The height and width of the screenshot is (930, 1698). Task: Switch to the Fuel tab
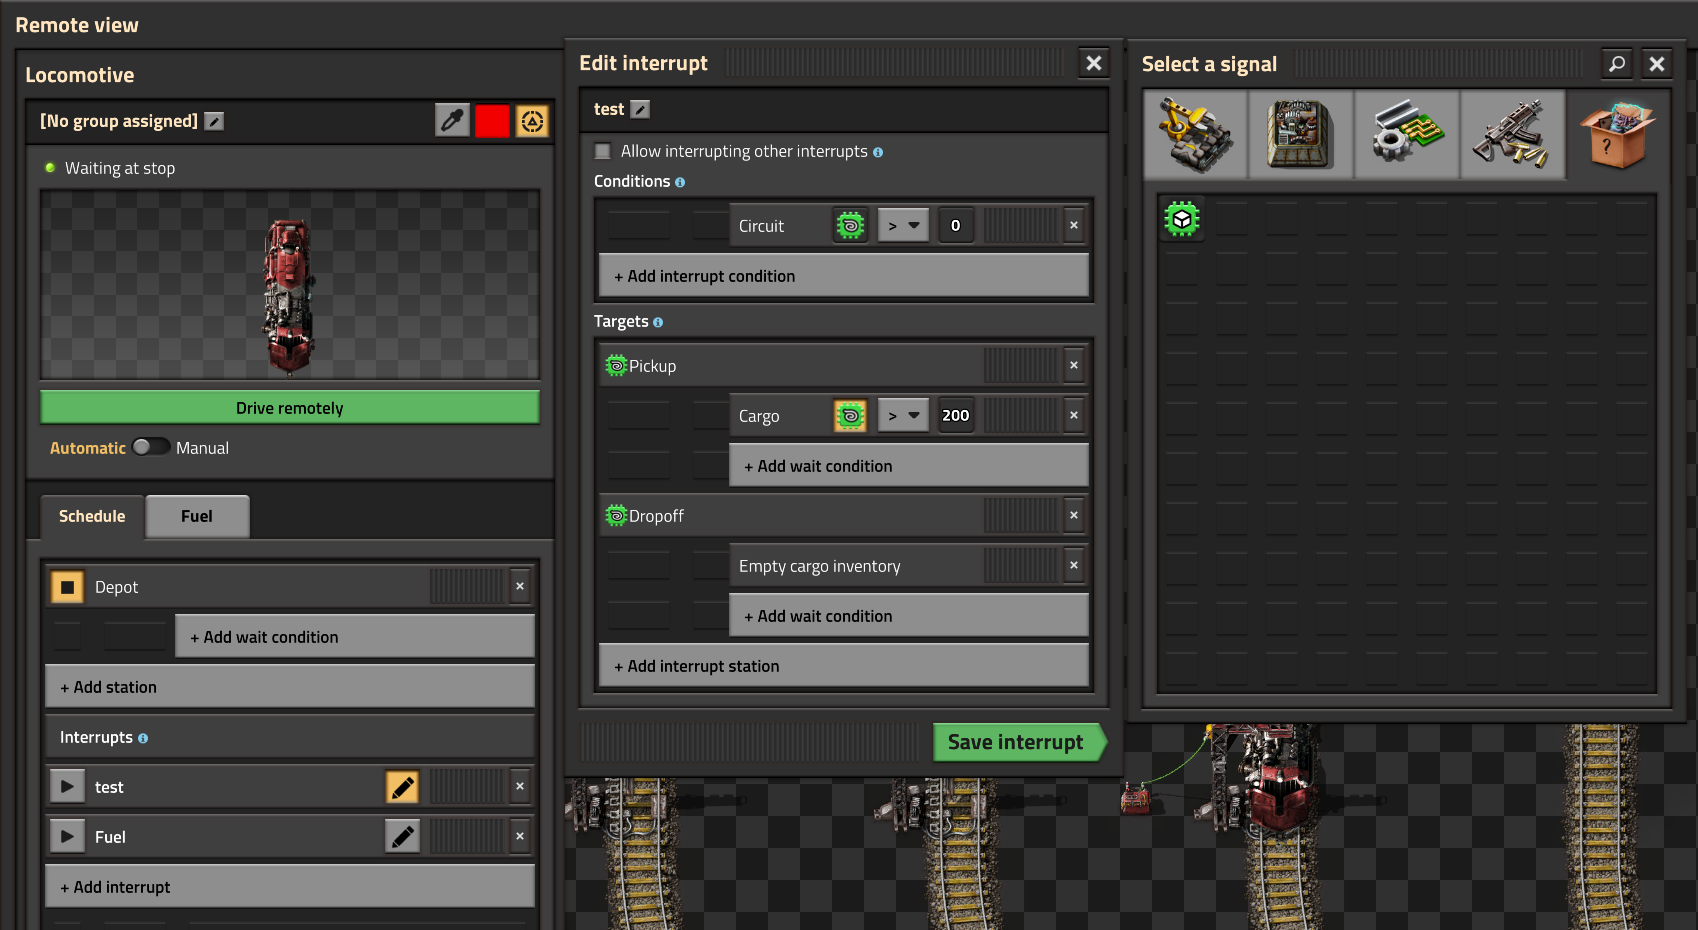(x=197, y=516)
